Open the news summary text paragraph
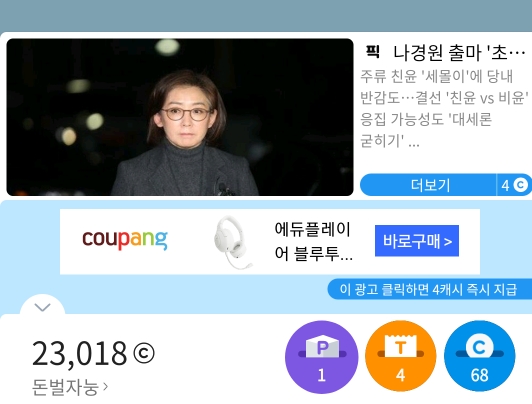This screenshot has width=532, height=404. 444,109
